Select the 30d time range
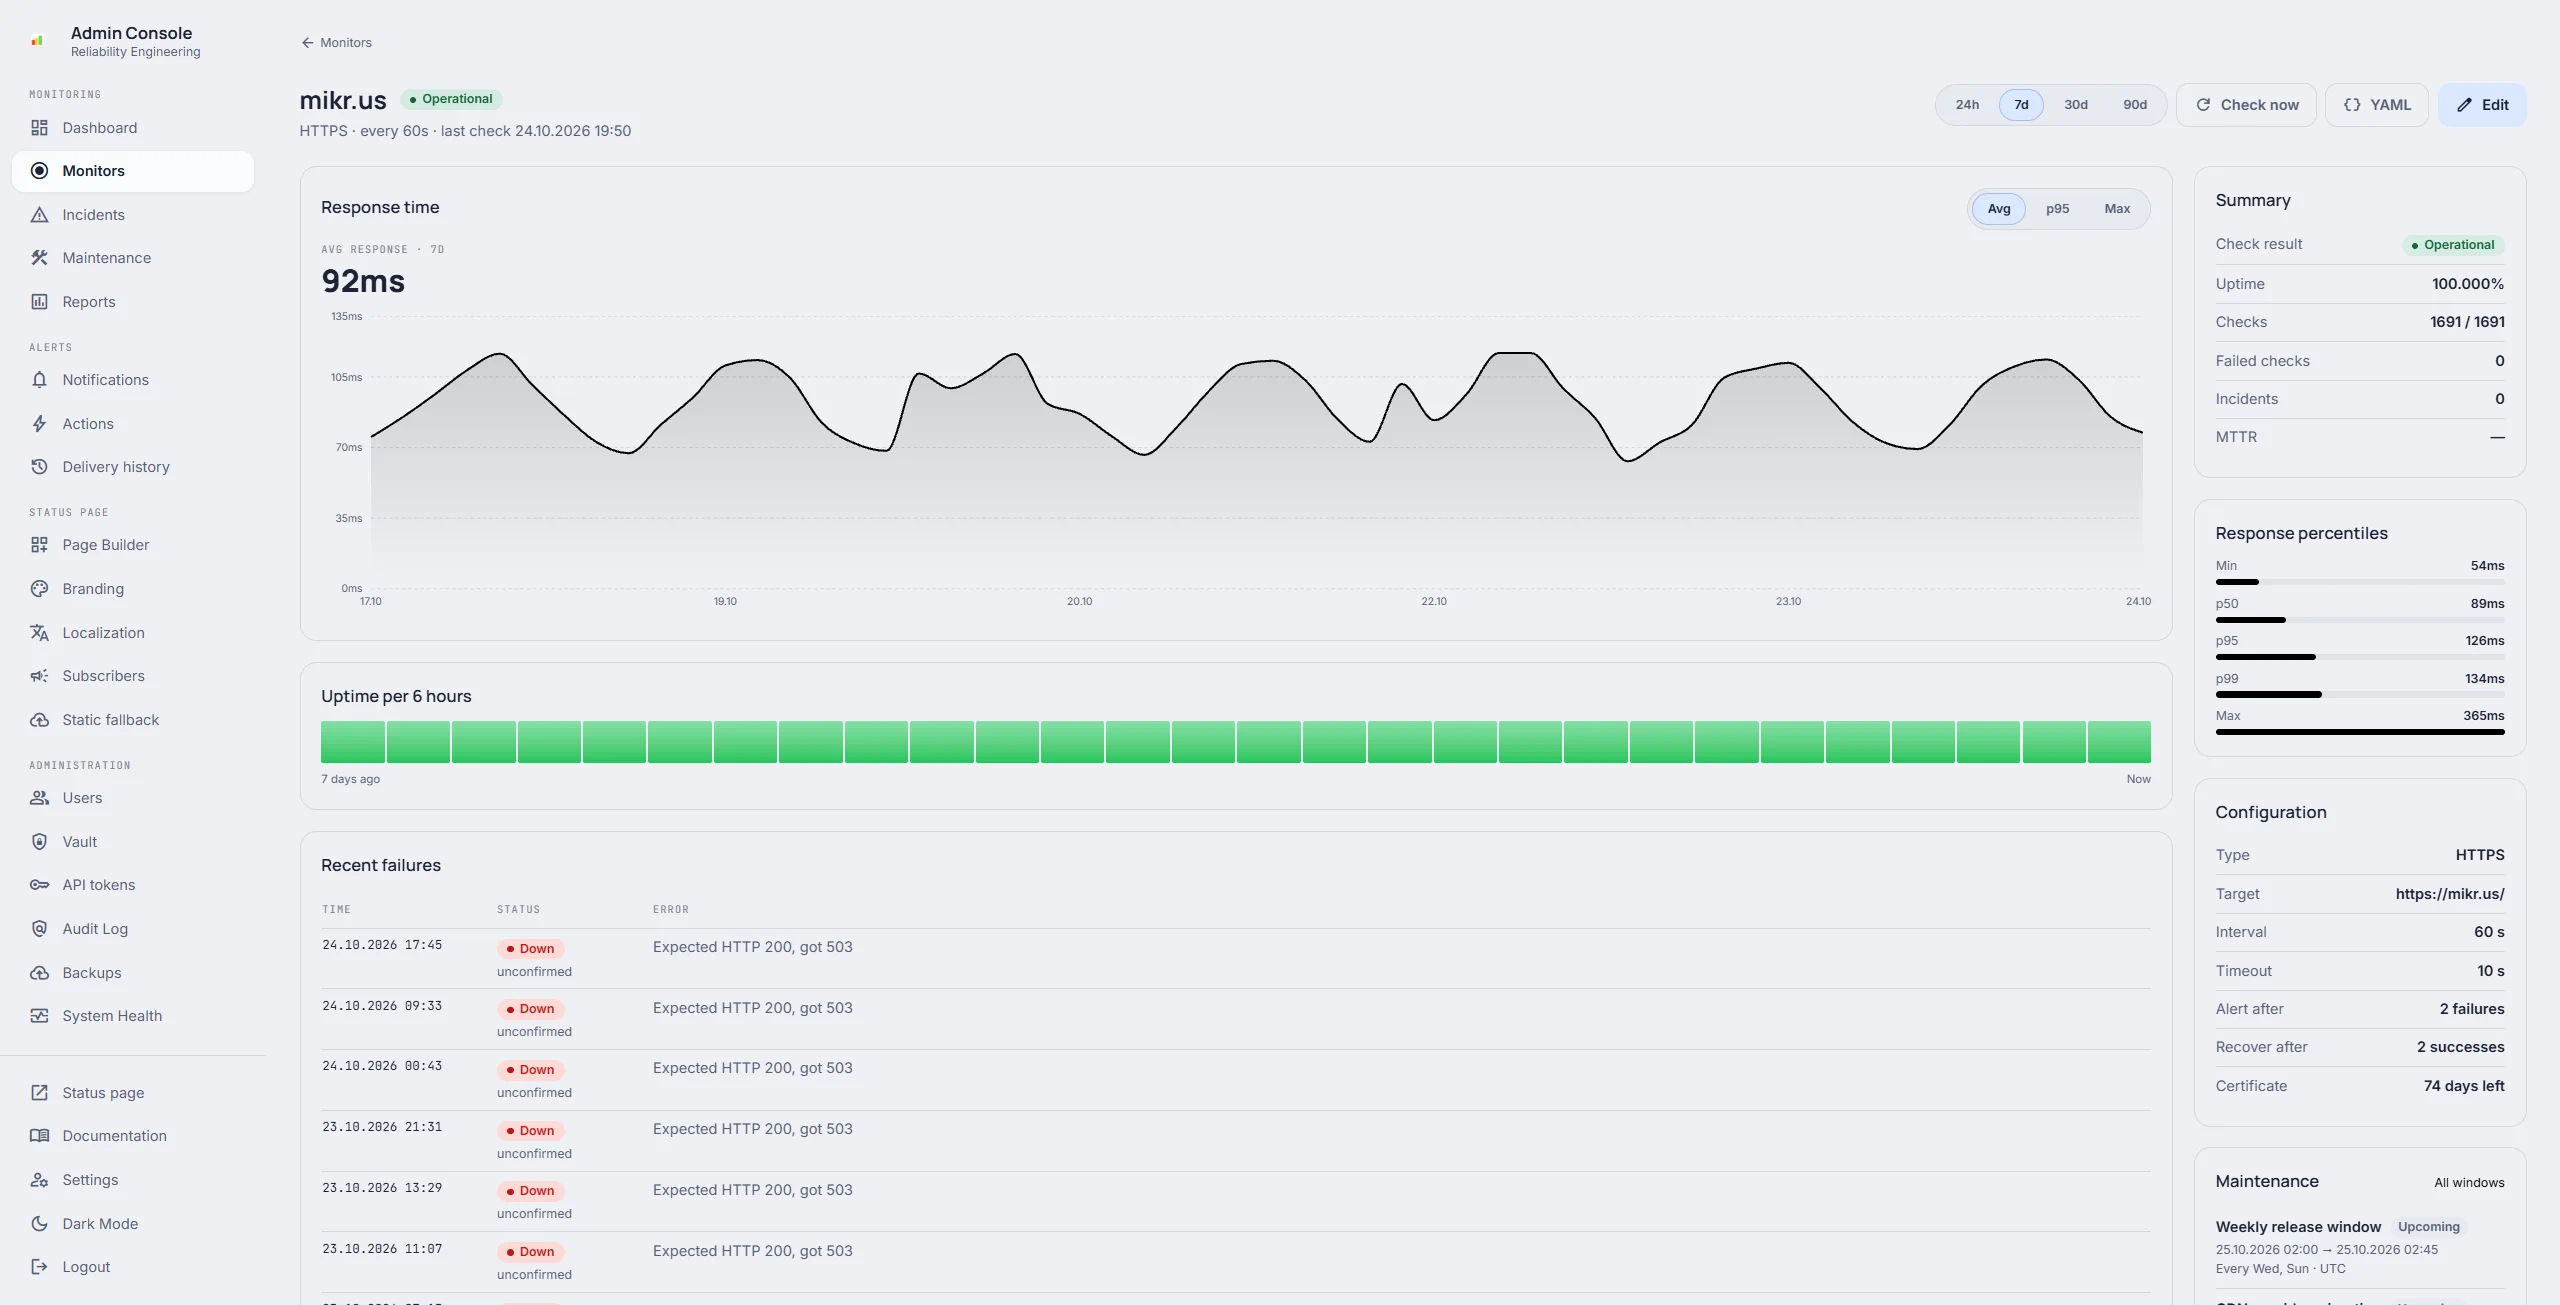Viewport: 2560px width, 1305px height. [2076, 105]
